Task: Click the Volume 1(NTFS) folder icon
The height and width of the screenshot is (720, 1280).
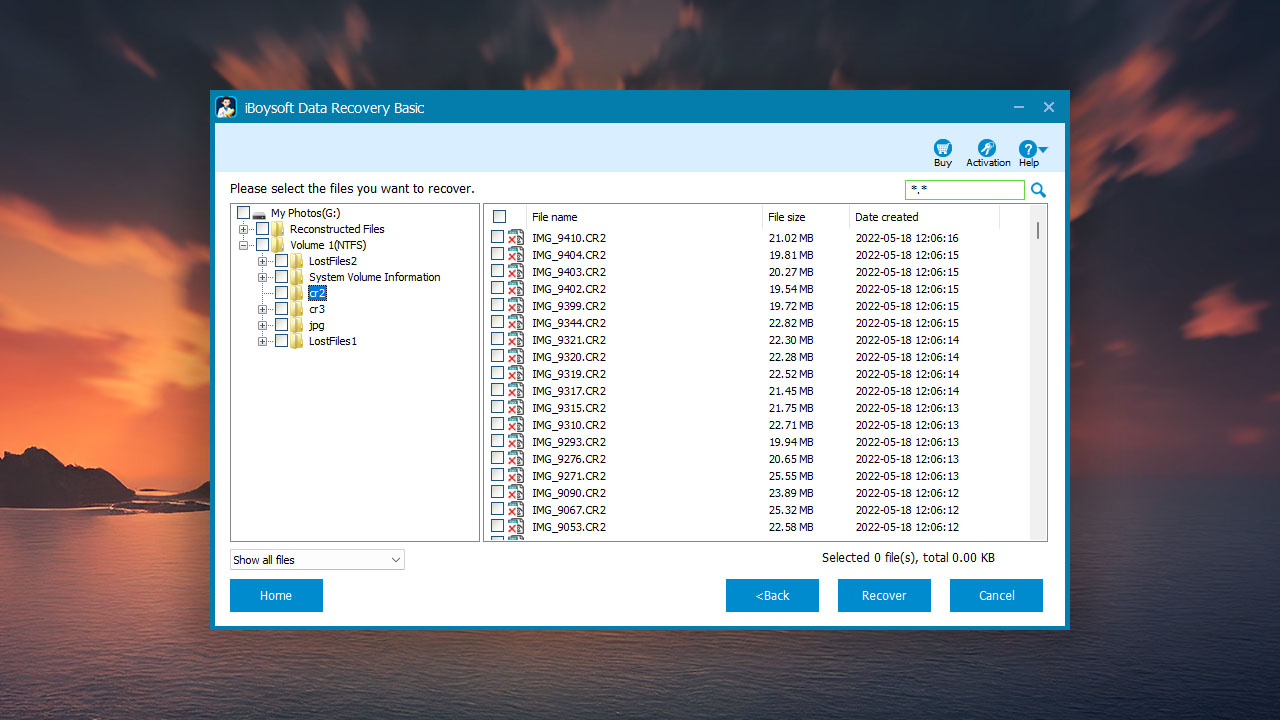Action: 278,245
